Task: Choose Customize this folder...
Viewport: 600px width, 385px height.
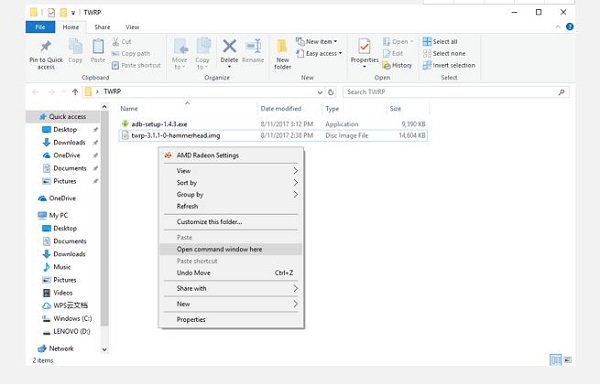Action: [x=231, y=222]
